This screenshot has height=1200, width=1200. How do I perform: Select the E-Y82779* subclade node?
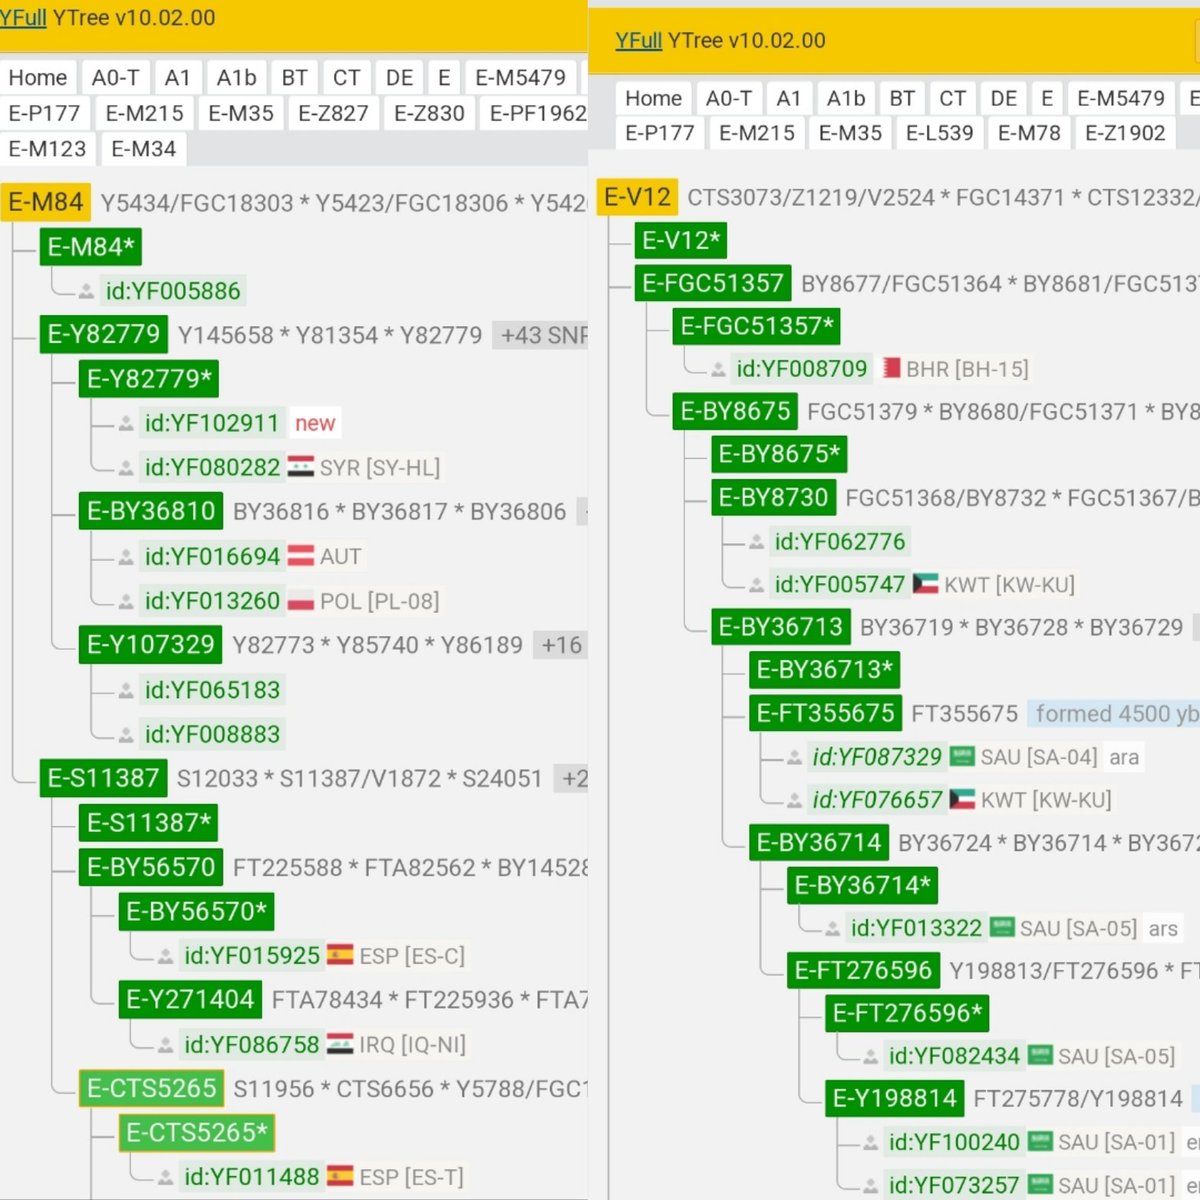[148, 379]
